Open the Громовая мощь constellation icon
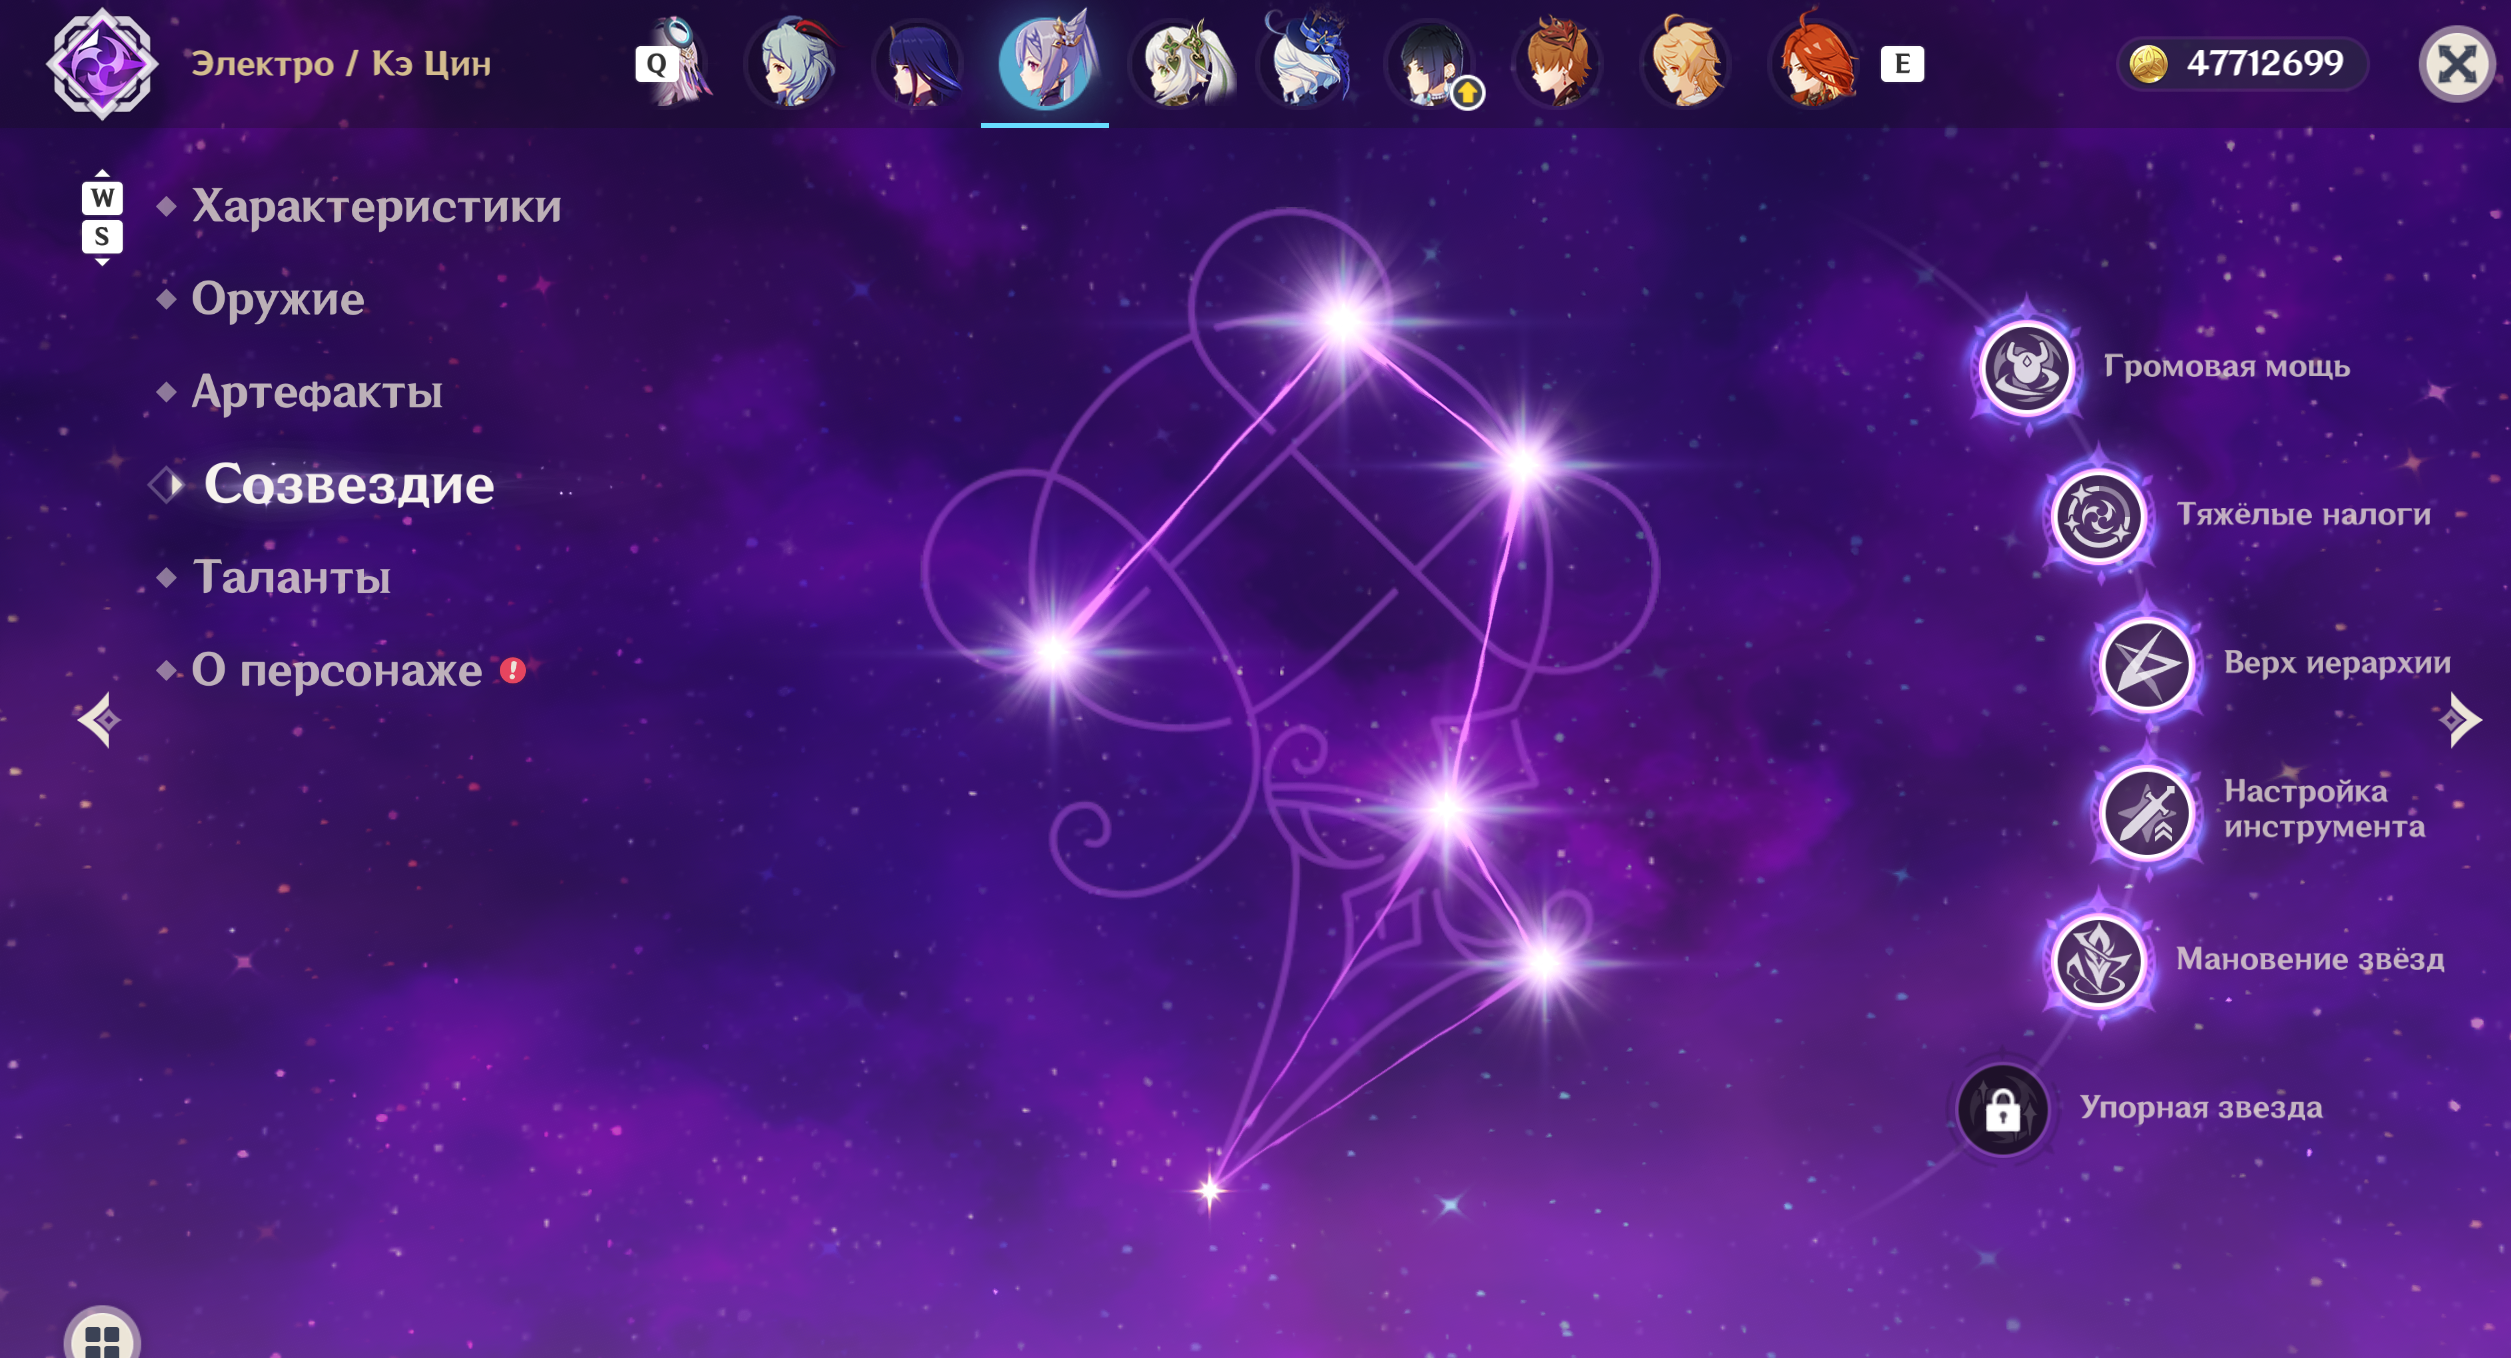 [2027, 368]
